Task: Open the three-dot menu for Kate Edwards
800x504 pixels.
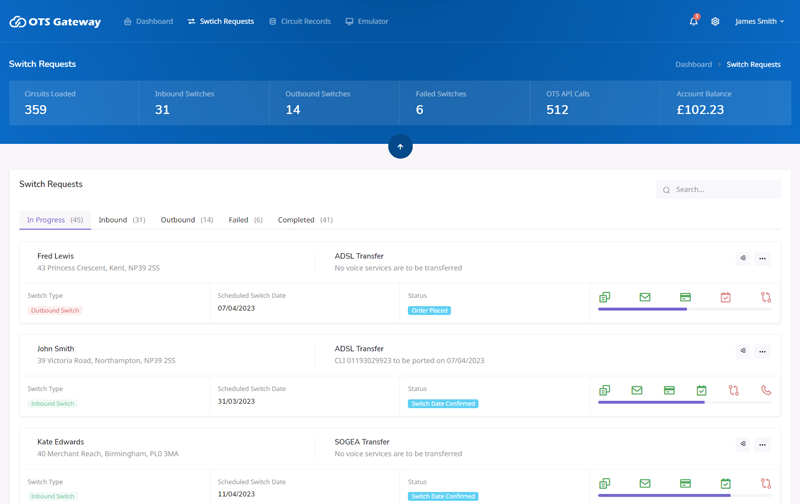Action: [x=762, y=444]
